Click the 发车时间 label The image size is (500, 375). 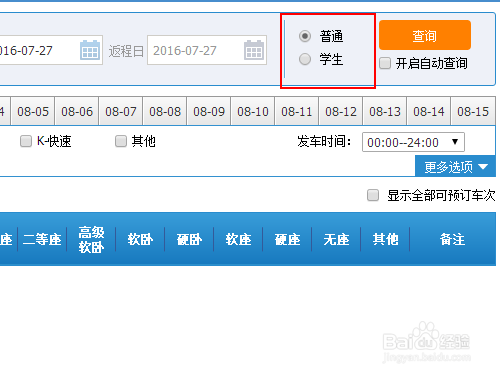tap(324, 141)
